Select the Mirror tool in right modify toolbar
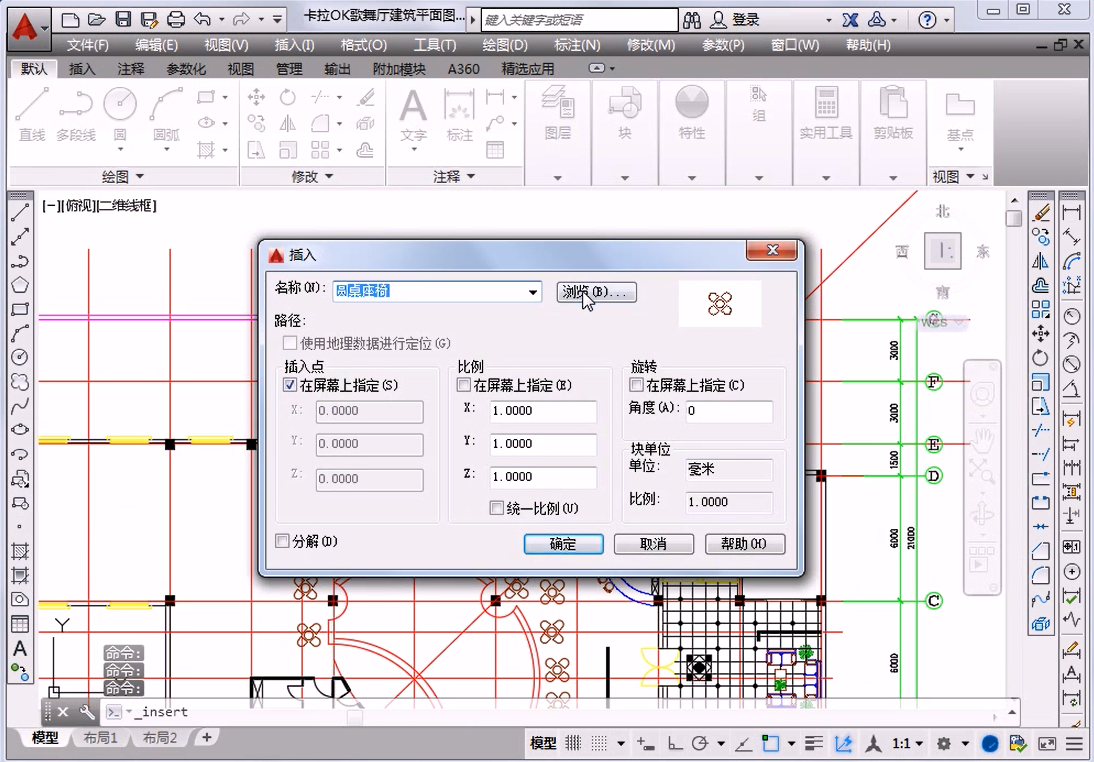The width and height of the screenshot is (1094, 762). [1040, 261]
